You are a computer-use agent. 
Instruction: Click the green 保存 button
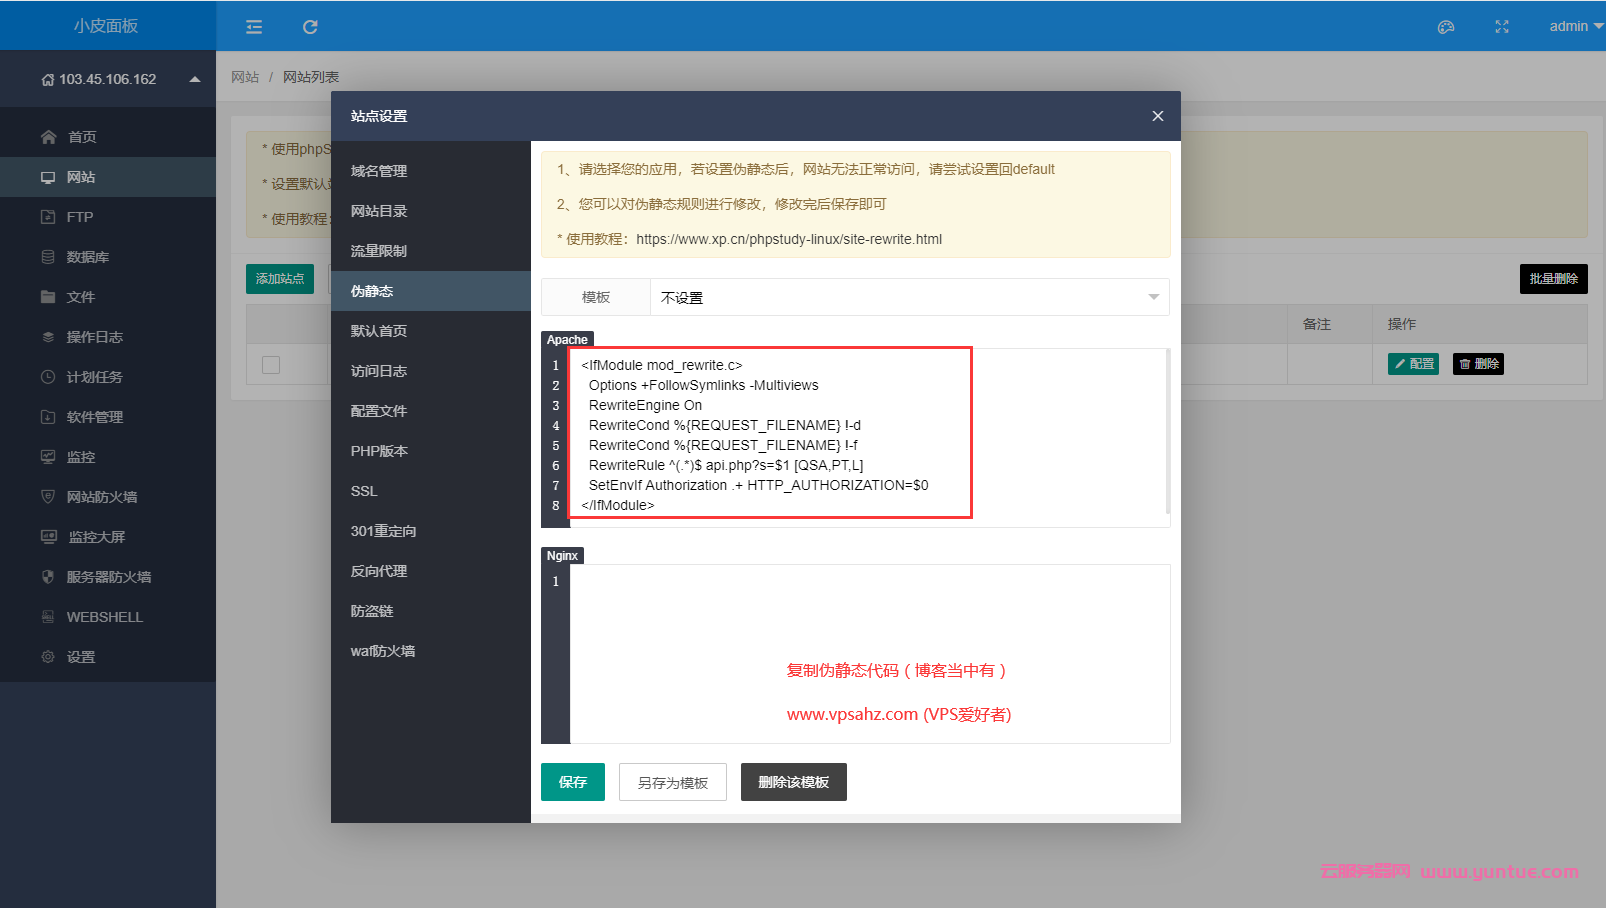coord(572,782)
